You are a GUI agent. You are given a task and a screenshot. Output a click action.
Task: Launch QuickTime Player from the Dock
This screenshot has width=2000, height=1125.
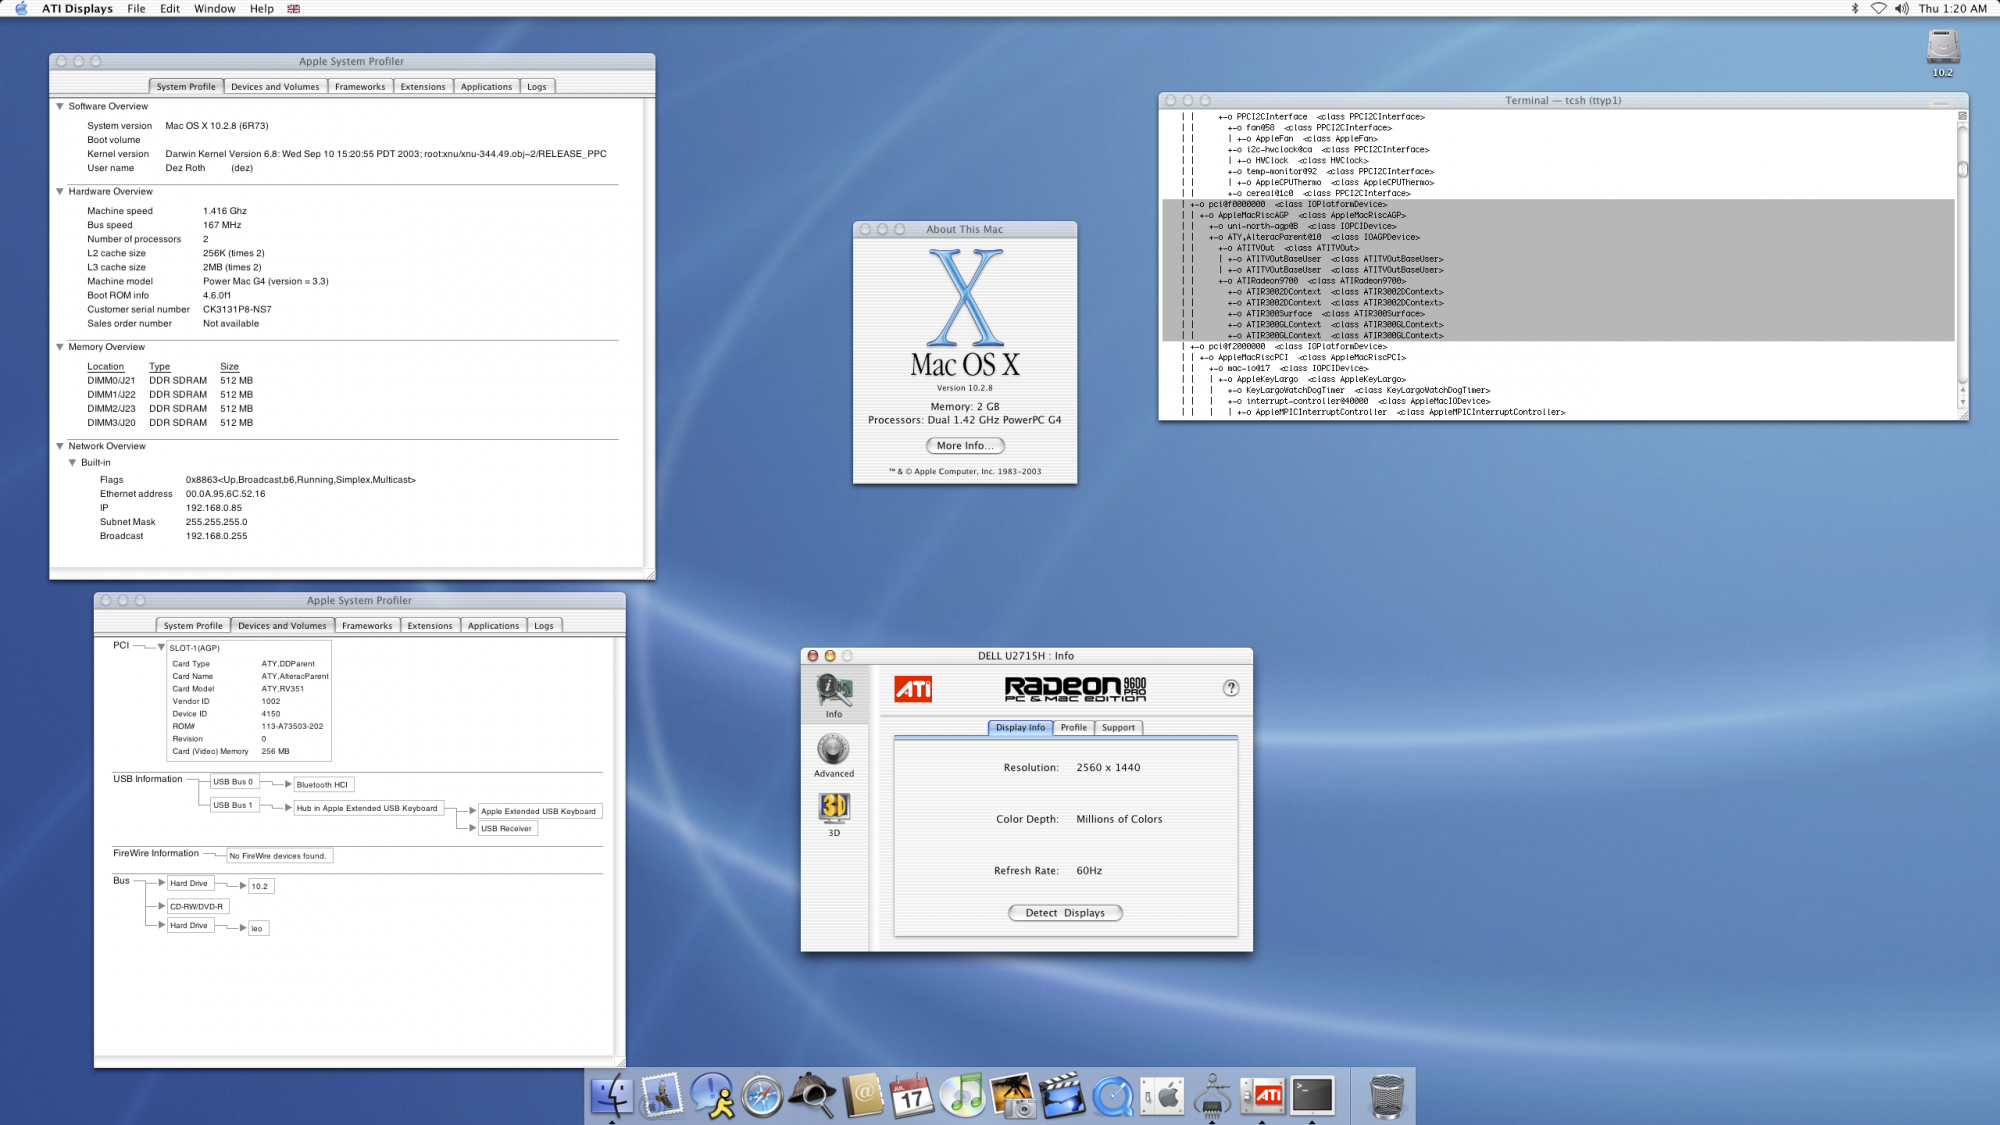[x=1113, y=1096]
